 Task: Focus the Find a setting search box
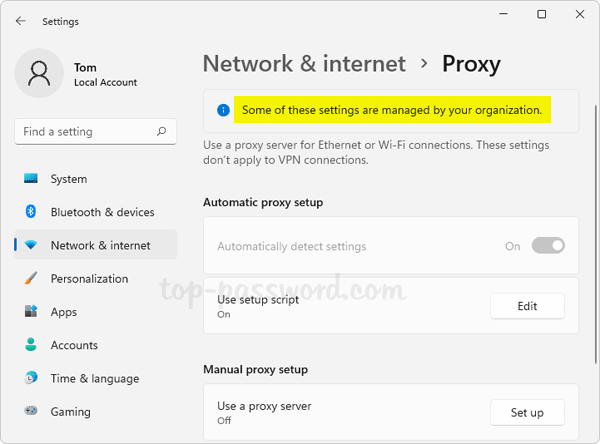point(85,131)
